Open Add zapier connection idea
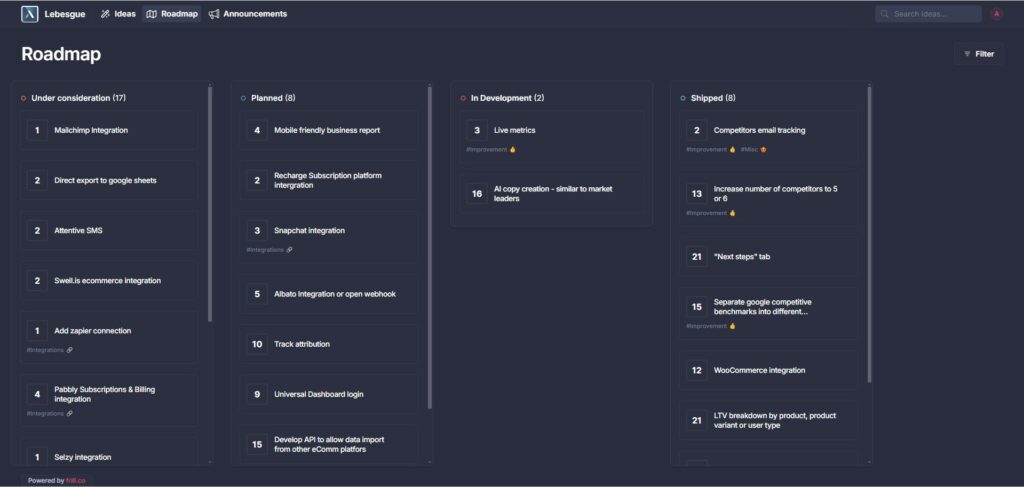 [108, 337]
